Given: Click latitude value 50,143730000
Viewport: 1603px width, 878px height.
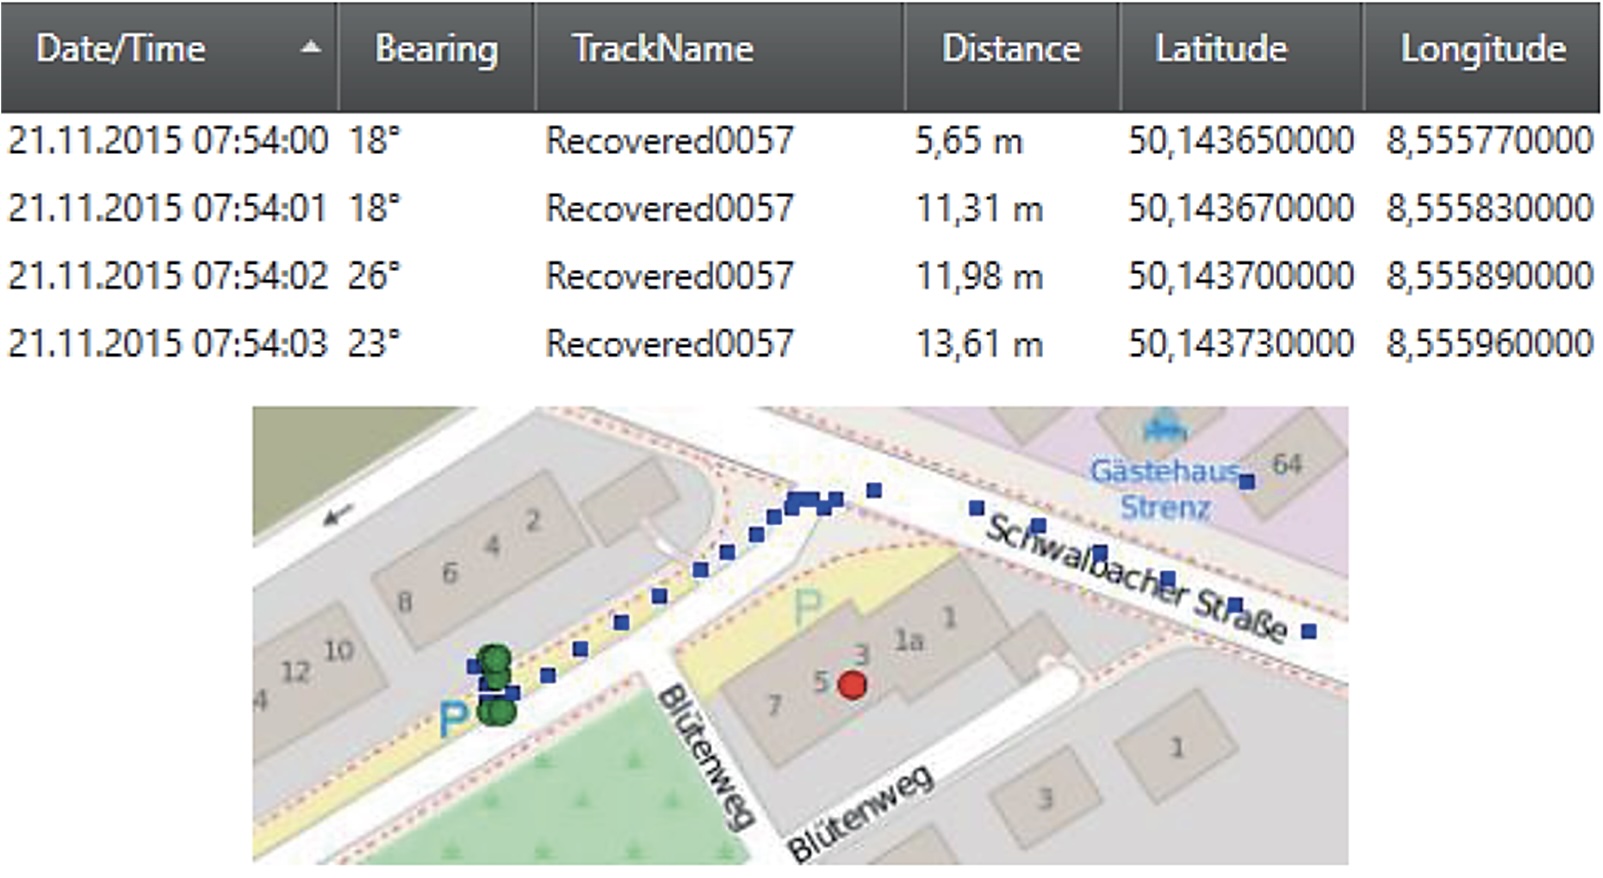Looking at the screenshot, I should [1241, 344].
